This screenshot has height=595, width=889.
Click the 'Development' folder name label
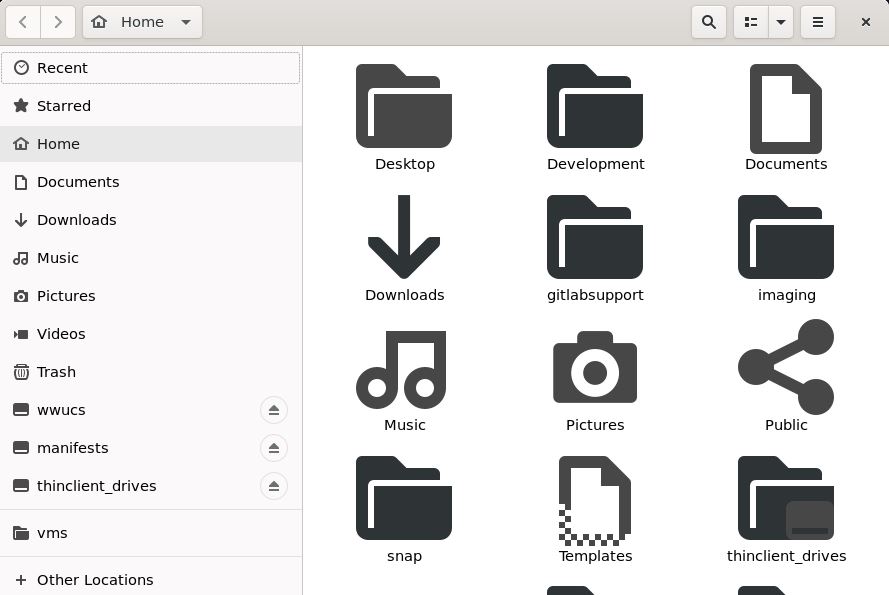click(595, 164)
